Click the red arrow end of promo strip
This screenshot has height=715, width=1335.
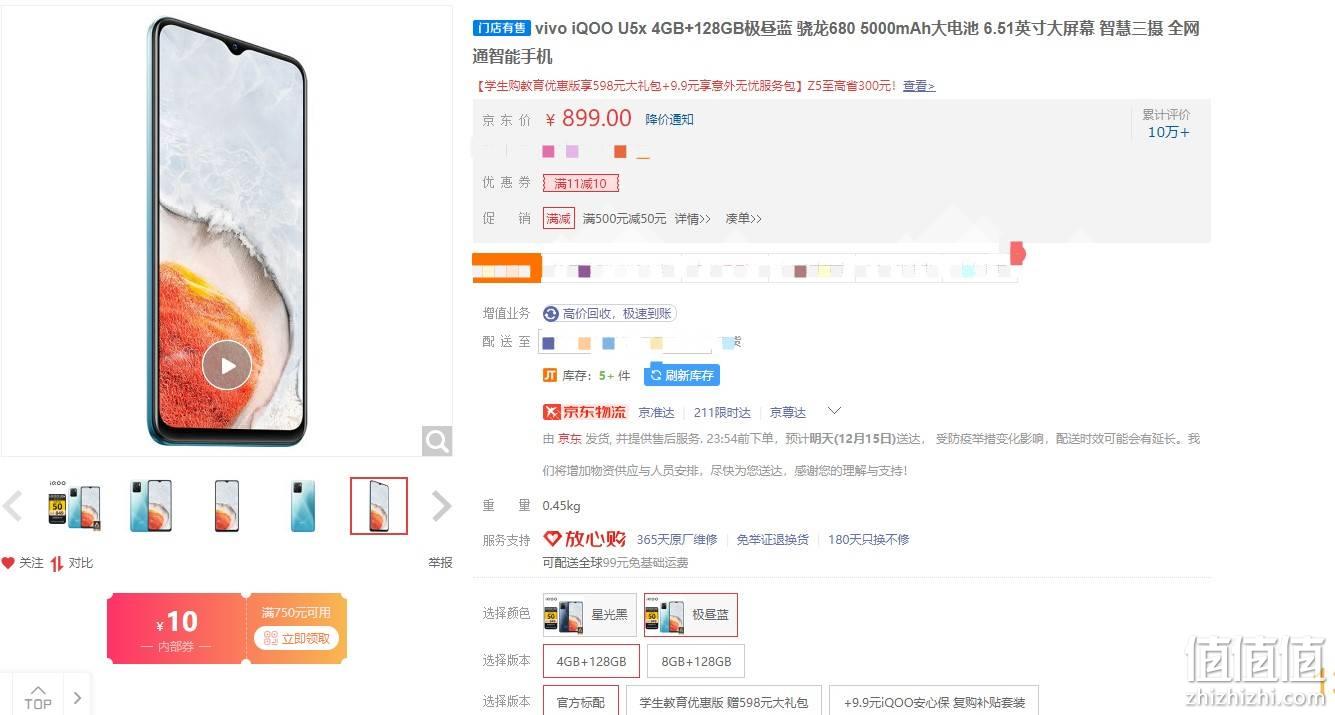point(1017,253)
